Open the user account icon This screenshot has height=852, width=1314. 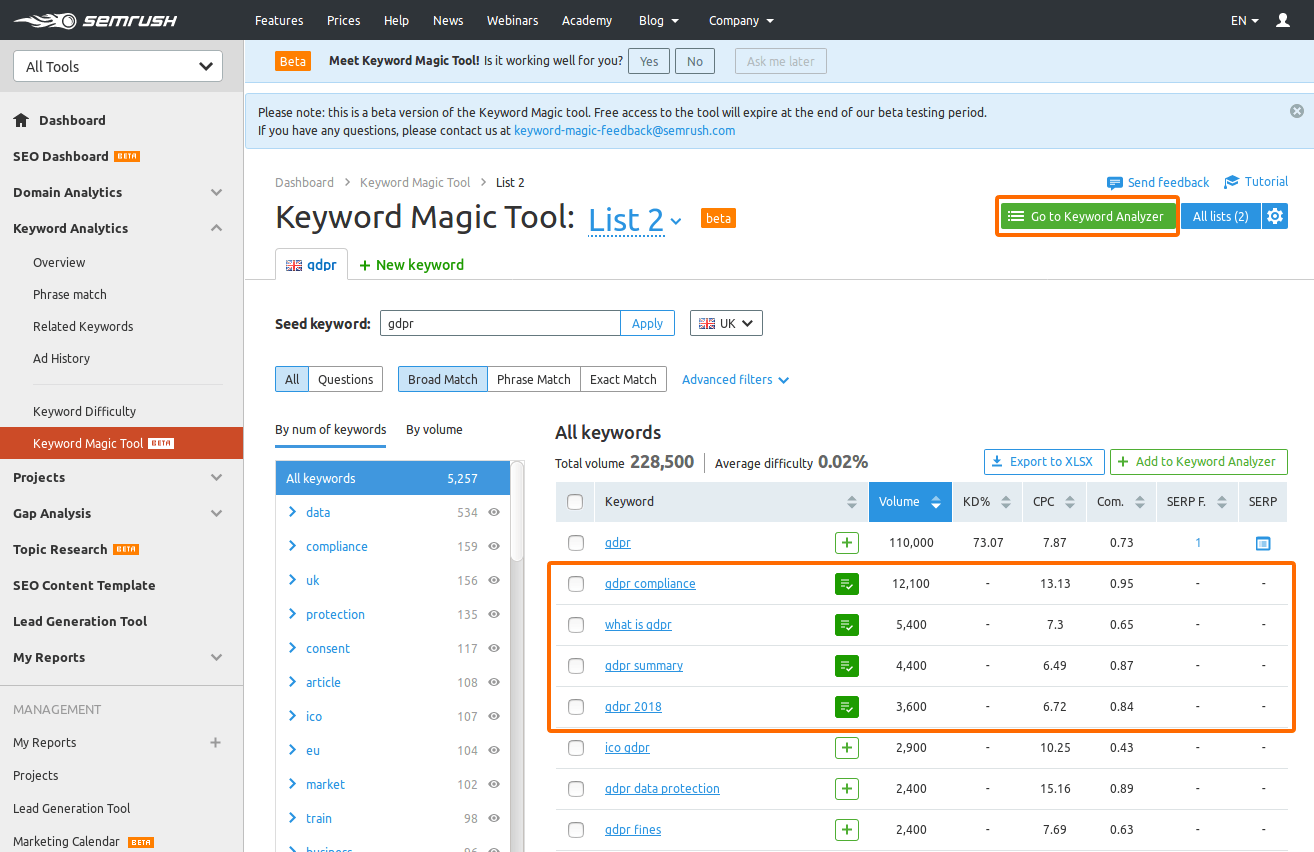1283,20
